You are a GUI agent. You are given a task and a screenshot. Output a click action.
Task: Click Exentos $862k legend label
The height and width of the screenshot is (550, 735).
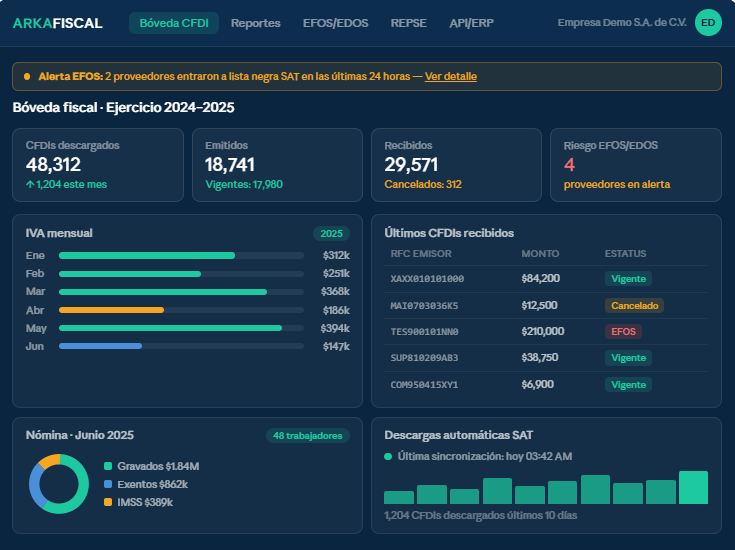152,484
